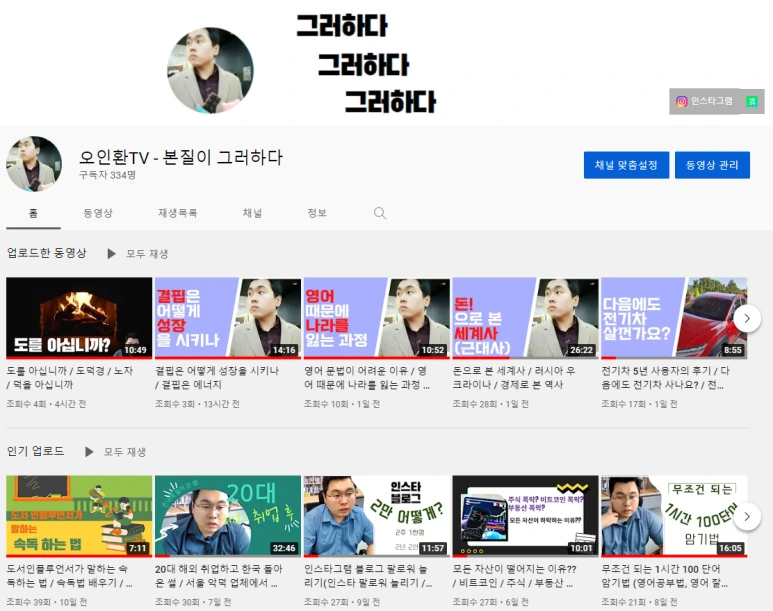Switch to the 정보 tab
Image resolution: width=773 pixels, height=611 pixels.
pyautogui.click(x=317, y=213)
